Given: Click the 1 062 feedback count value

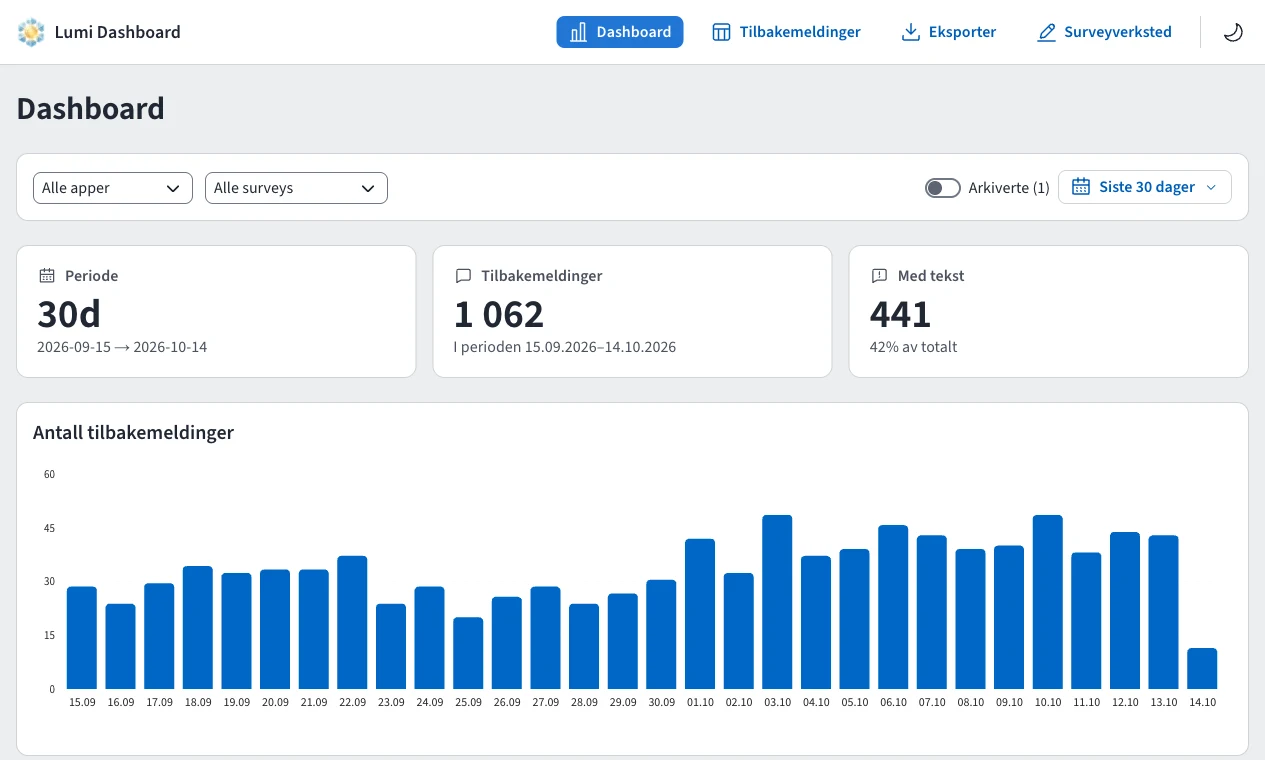Looking at the screenshot, I should pyautogui.click(x=499, y=314).
